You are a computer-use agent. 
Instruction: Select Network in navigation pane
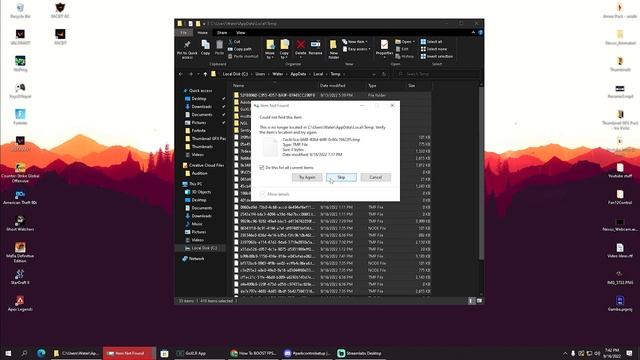coord(193,259)
